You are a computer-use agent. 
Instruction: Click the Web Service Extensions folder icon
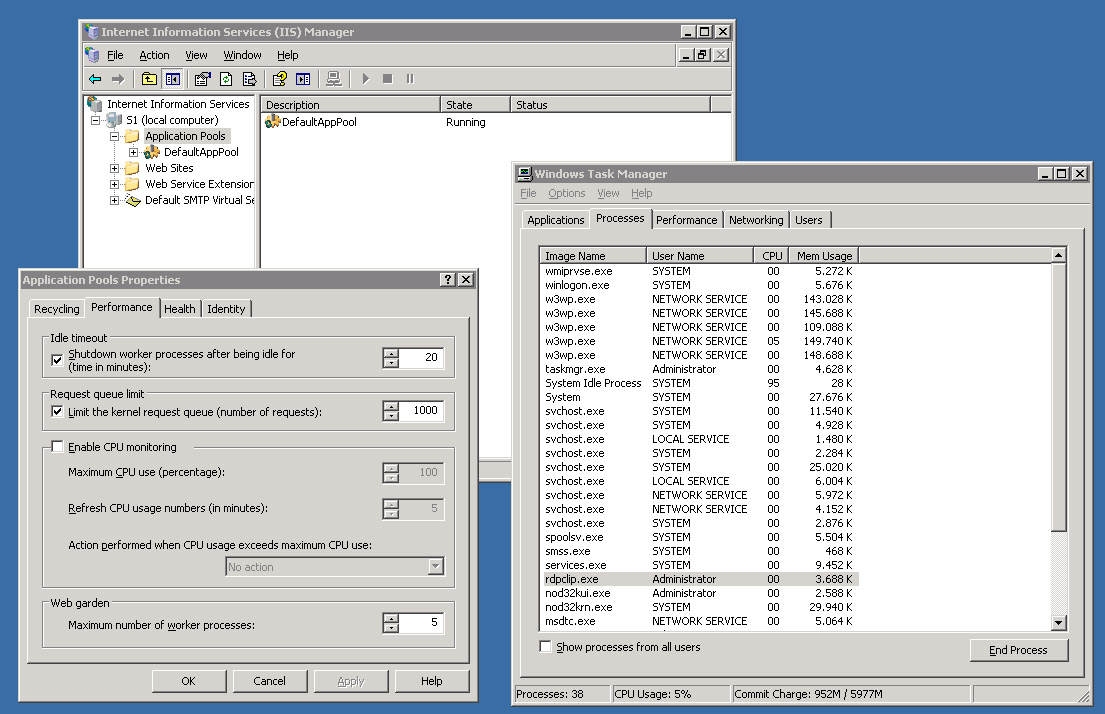point(132,185)
